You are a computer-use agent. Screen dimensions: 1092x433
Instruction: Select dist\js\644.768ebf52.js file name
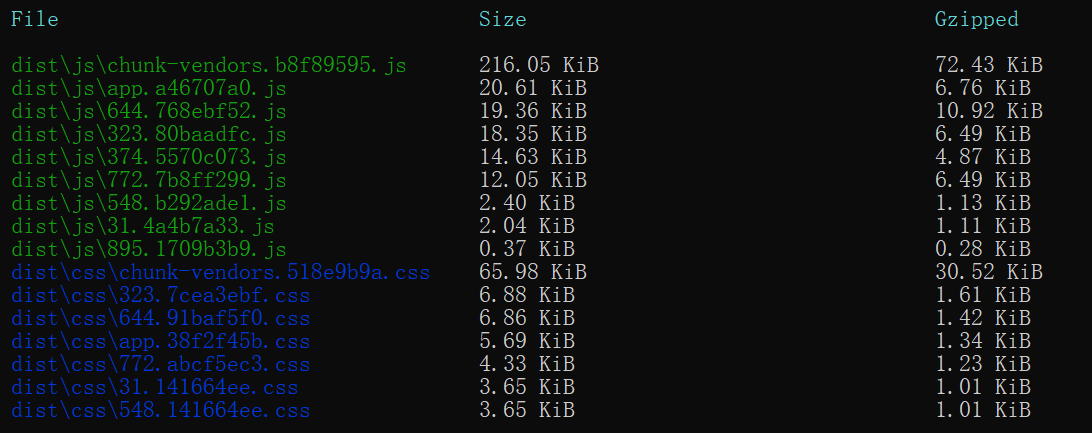(x=148, y=111)
